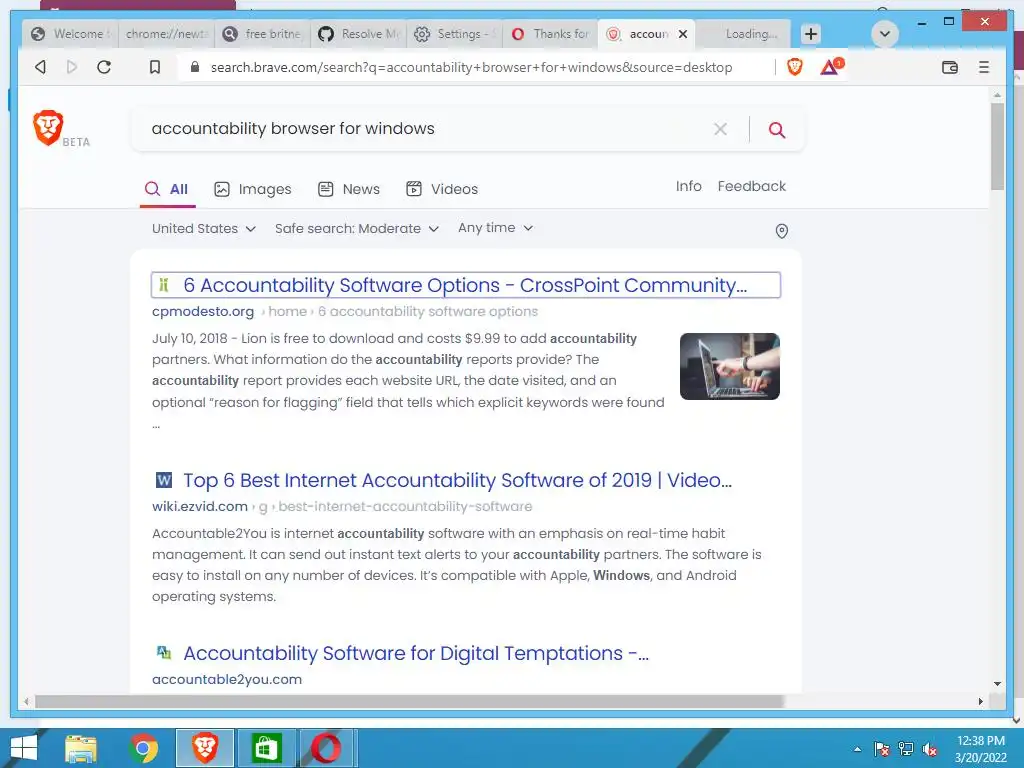
Task: Show hidden system tray icons
Action: [x=857, y=749]
